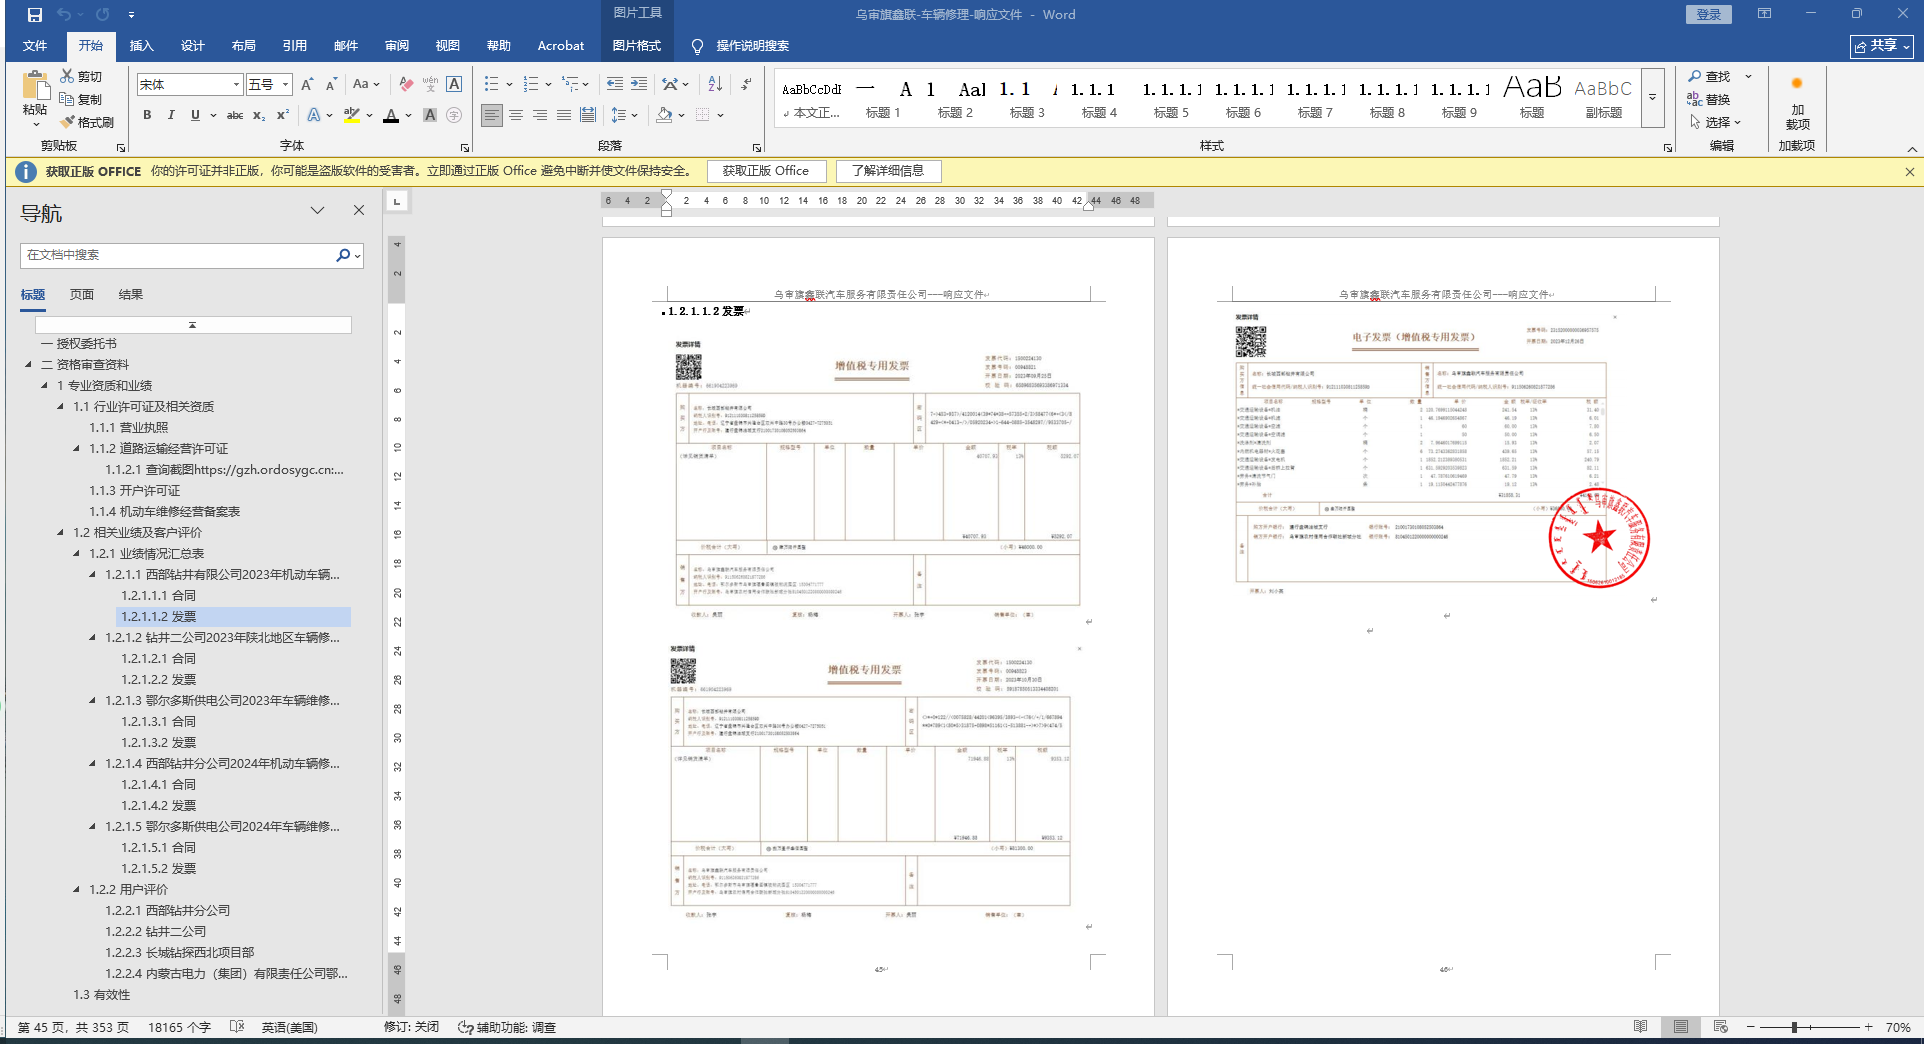Toggle character shading button

tap(430, 116)
